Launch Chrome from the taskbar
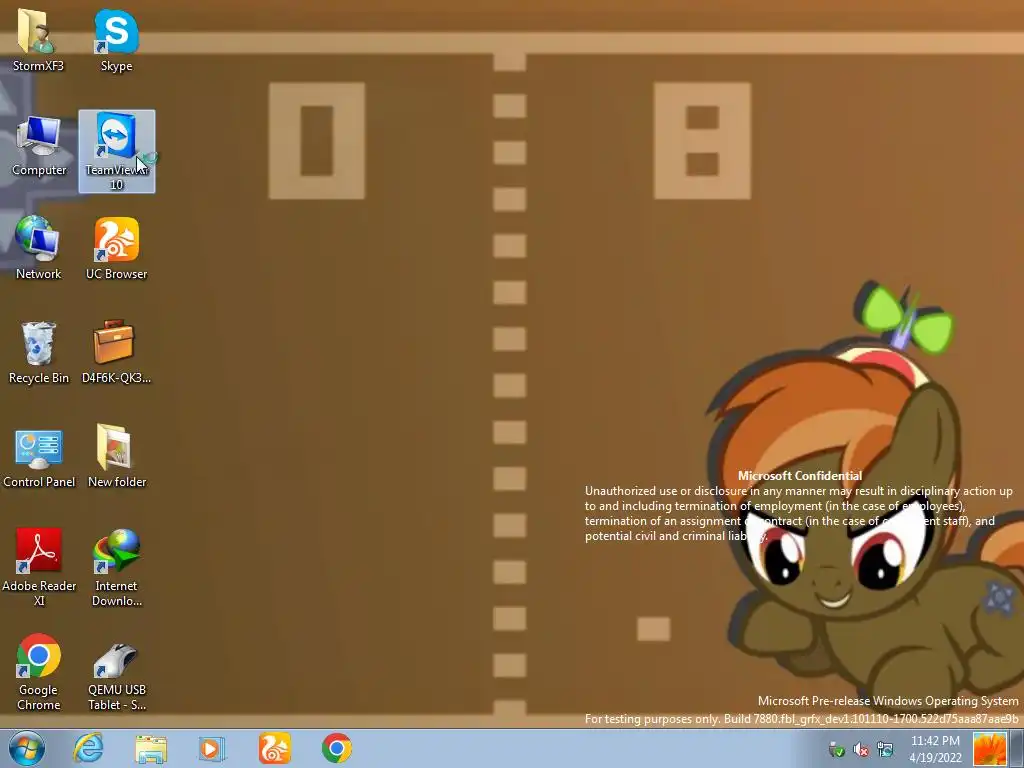Screen dimensions: 1024x768 coord(337,748)
